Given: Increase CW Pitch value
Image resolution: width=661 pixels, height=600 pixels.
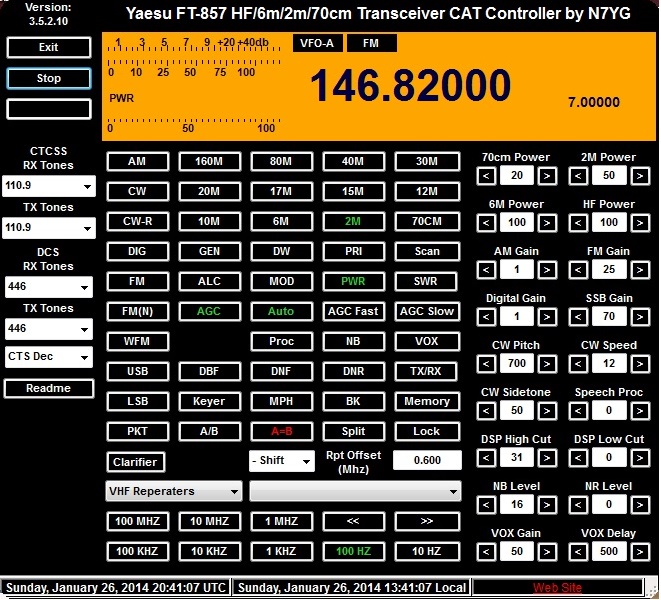Looking at the screenshot, I should click(x=547, y=363).
